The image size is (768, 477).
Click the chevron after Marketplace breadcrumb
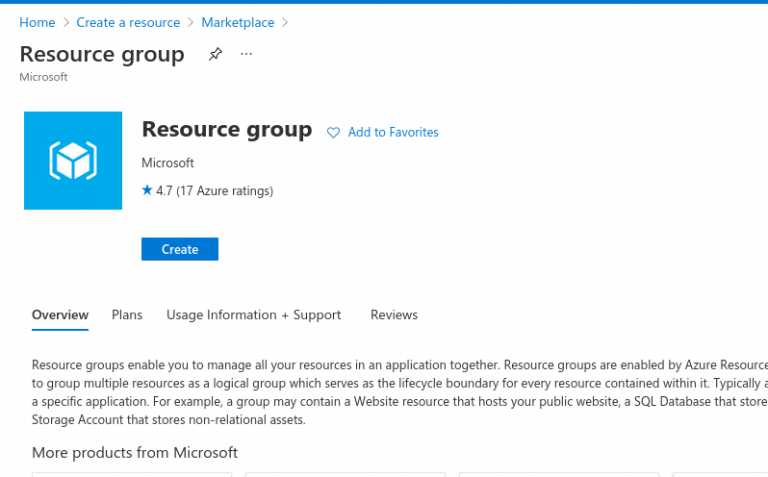285,22
